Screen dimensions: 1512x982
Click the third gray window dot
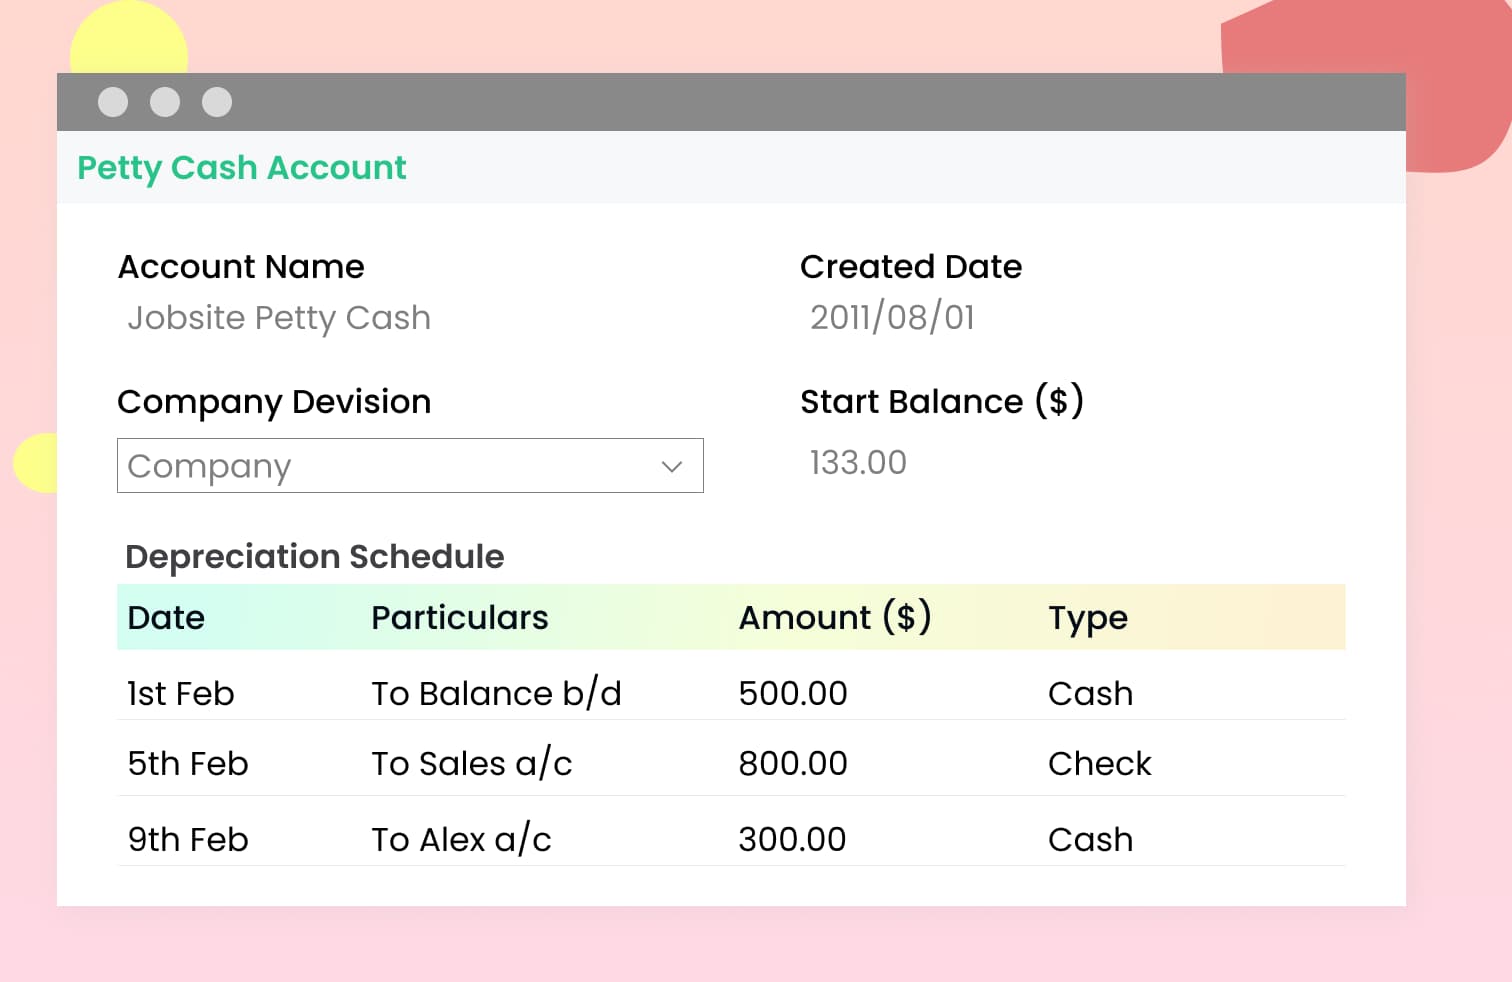pos(217,102)
